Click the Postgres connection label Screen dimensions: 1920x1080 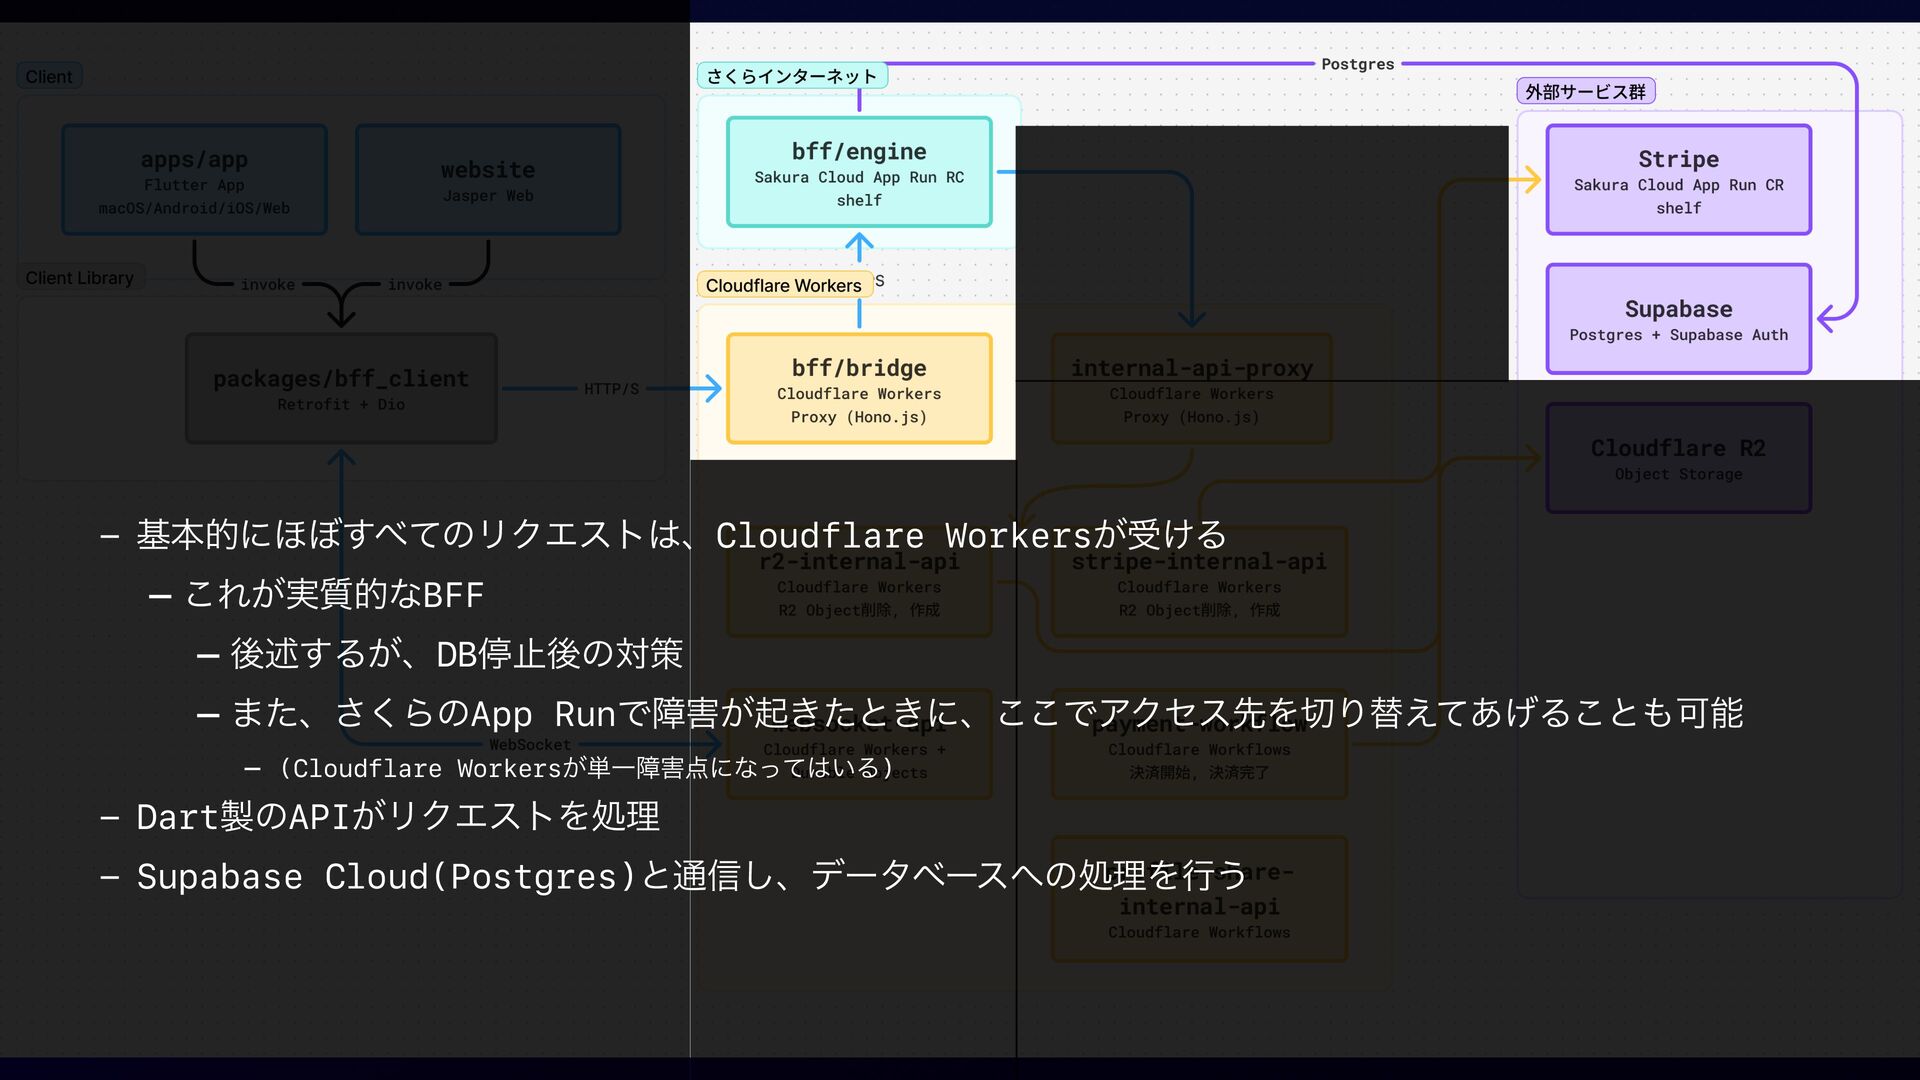[1357, 64]
